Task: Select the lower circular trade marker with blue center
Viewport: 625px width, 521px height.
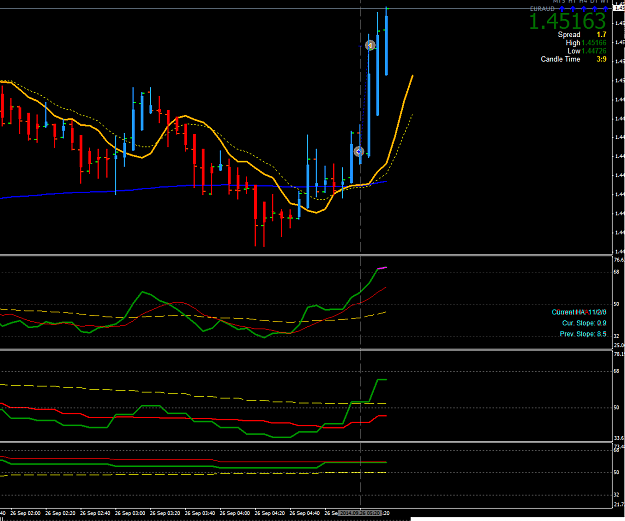Action: coord(359,151)
